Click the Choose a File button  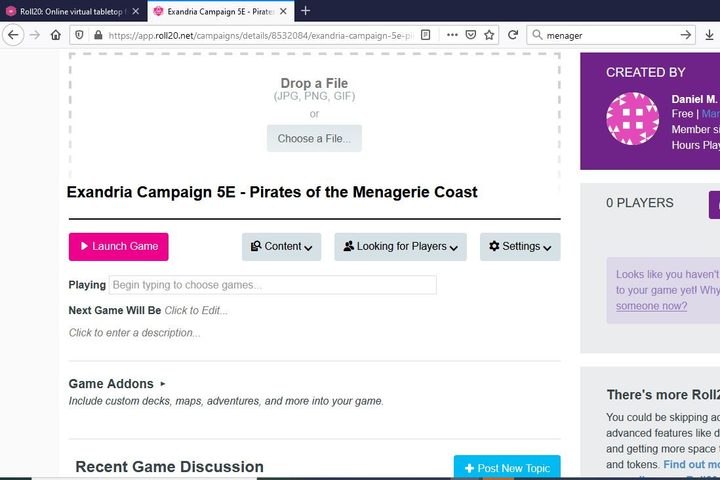pos(314,138)
